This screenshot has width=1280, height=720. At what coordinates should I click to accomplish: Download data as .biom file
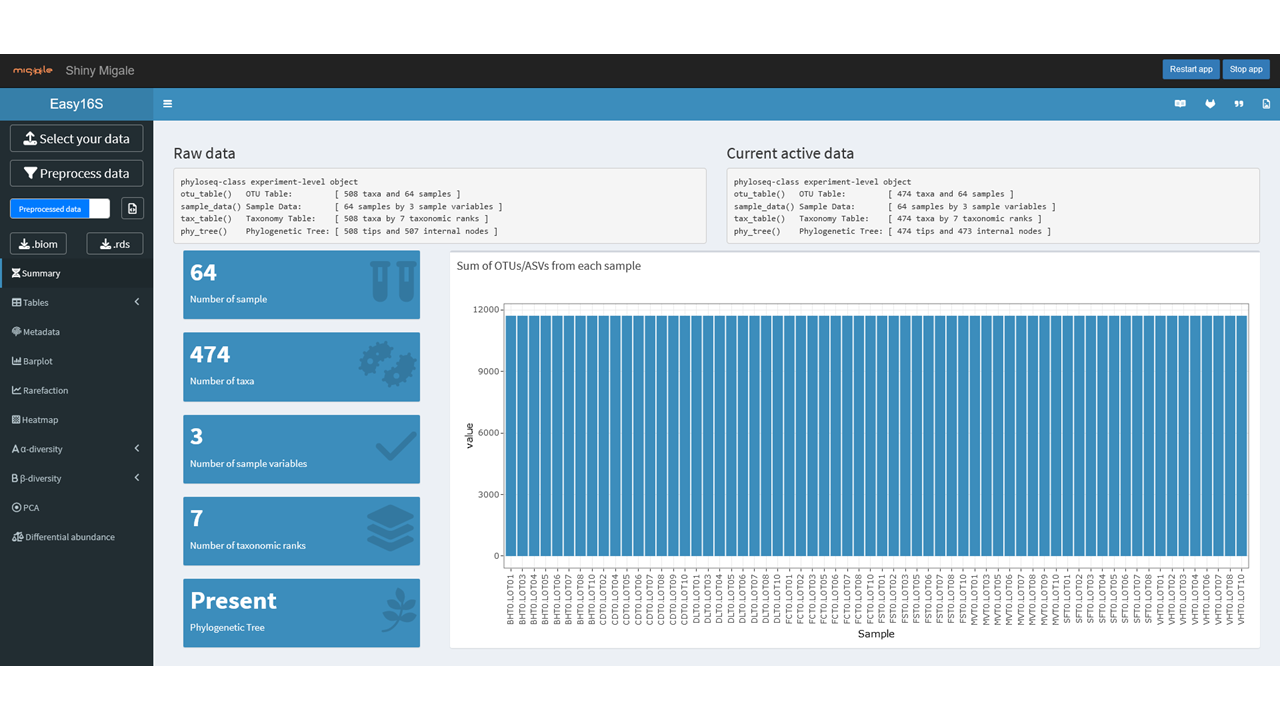pyautogui.click(x=39, y=244)
